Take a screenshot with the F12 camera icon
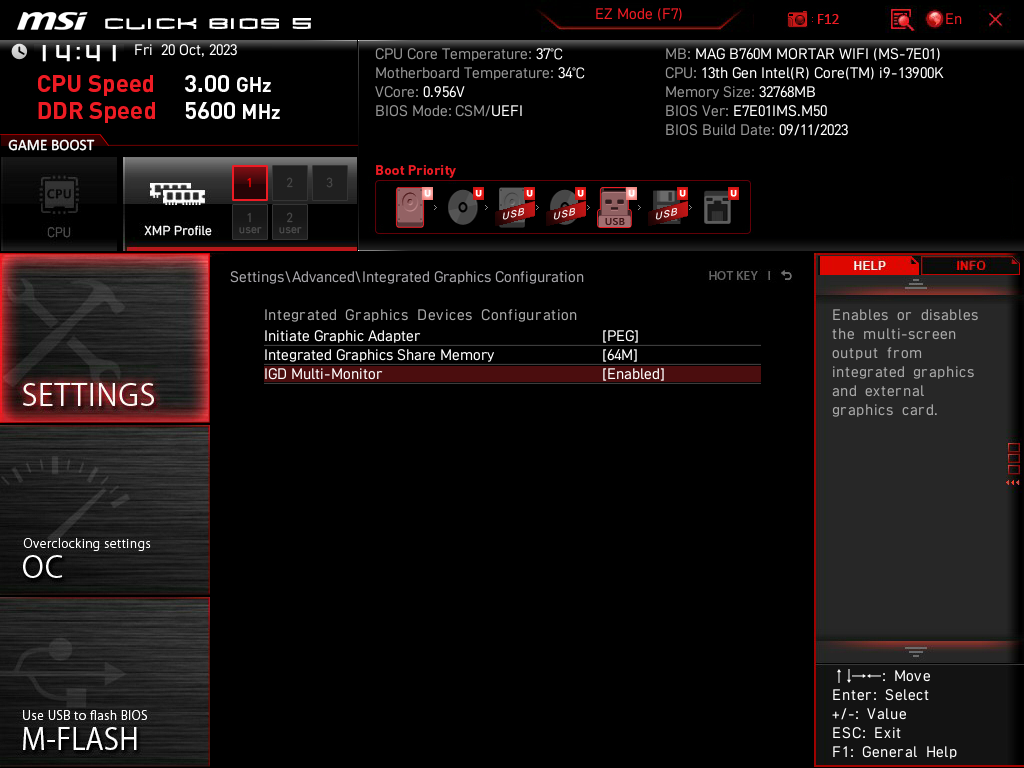Screen dimensions: 1024x768 click(x=797, y=19)
